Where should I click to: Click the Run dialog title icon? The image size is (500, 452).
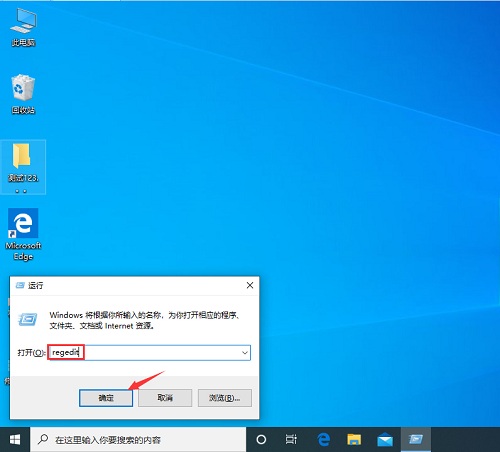click(20, 285)
